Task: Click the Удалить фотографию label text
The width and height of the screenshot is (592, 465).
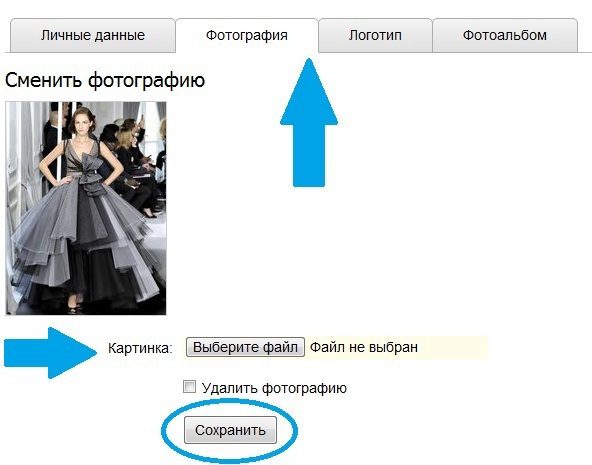Action: [x=274, y=388]
